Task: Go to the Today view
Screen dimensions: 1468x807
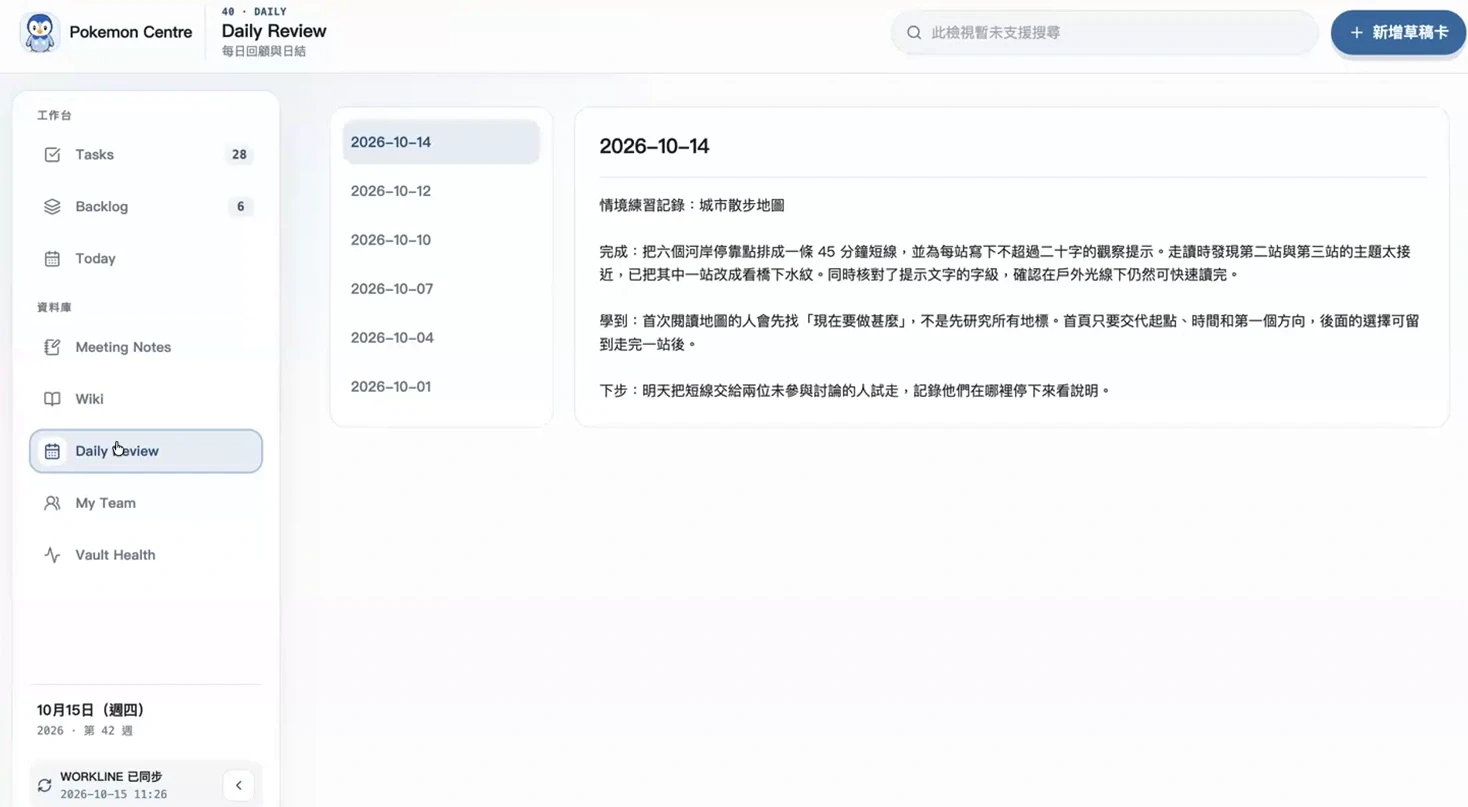Action: point(146,259)
